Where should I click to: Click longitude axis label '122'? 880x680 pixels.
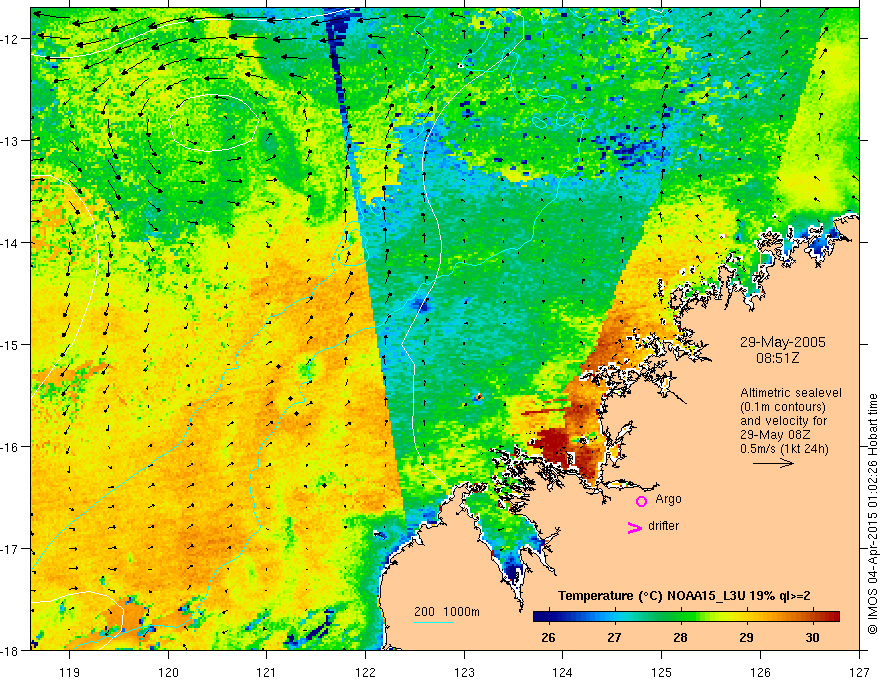click(x=365, y=672)
